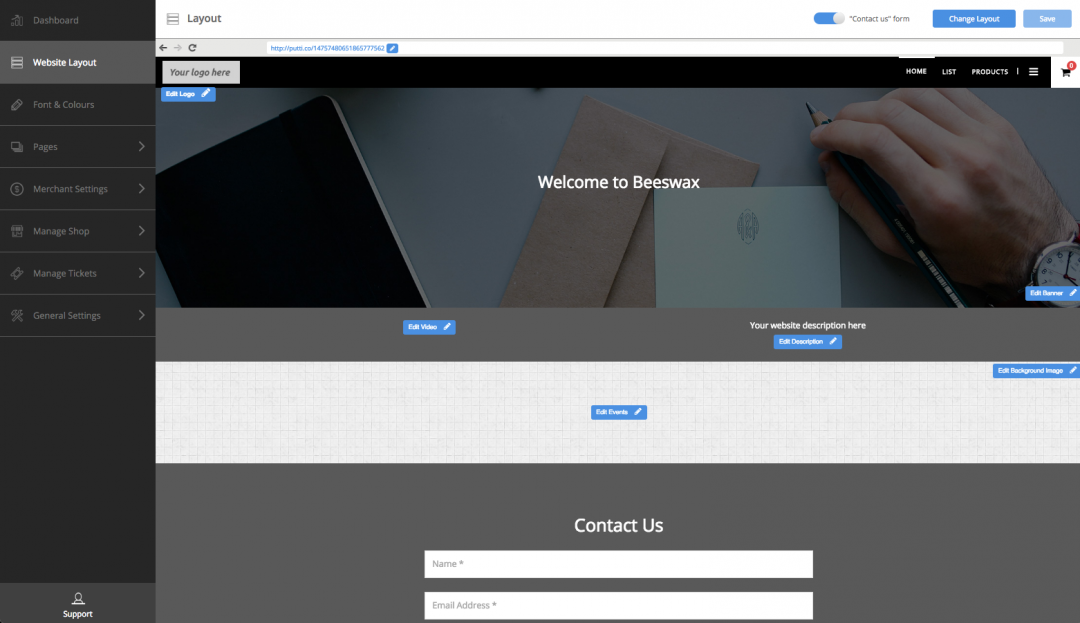The width and height of the screenshot is (1080, 623).
Task: Click the Manage Shop storefront icon
Action: pos(15,230)
